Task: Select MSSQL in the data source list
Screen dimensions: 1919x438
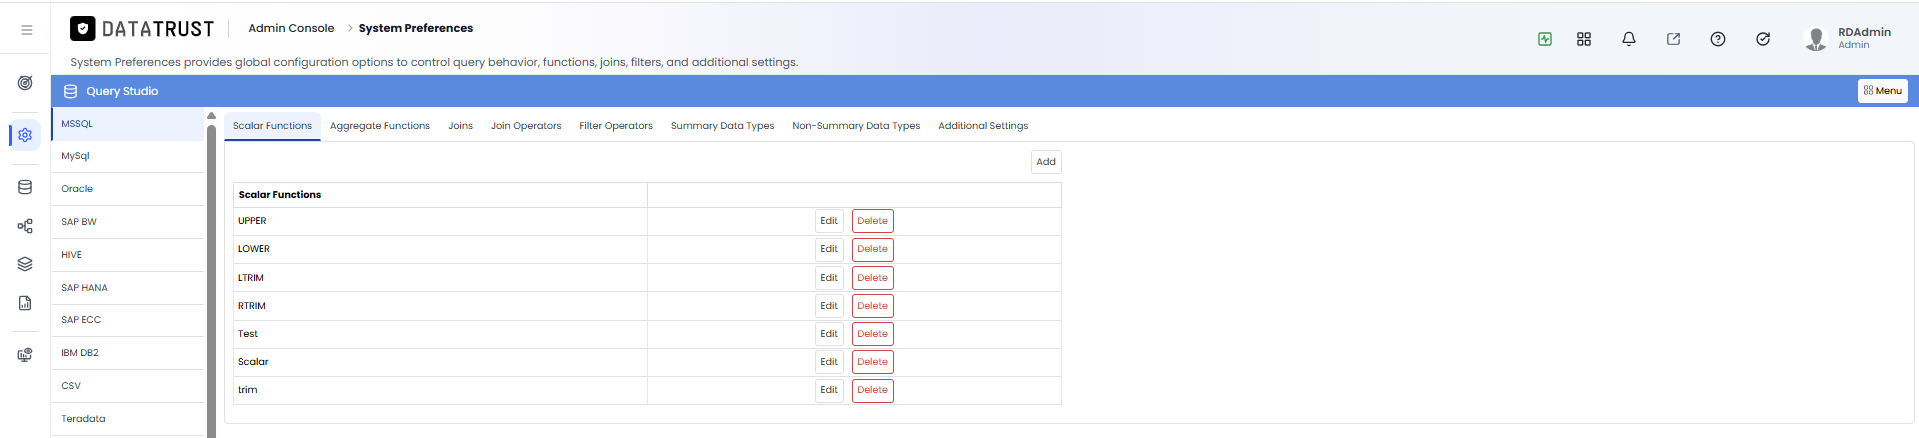Action: [128, 124]
